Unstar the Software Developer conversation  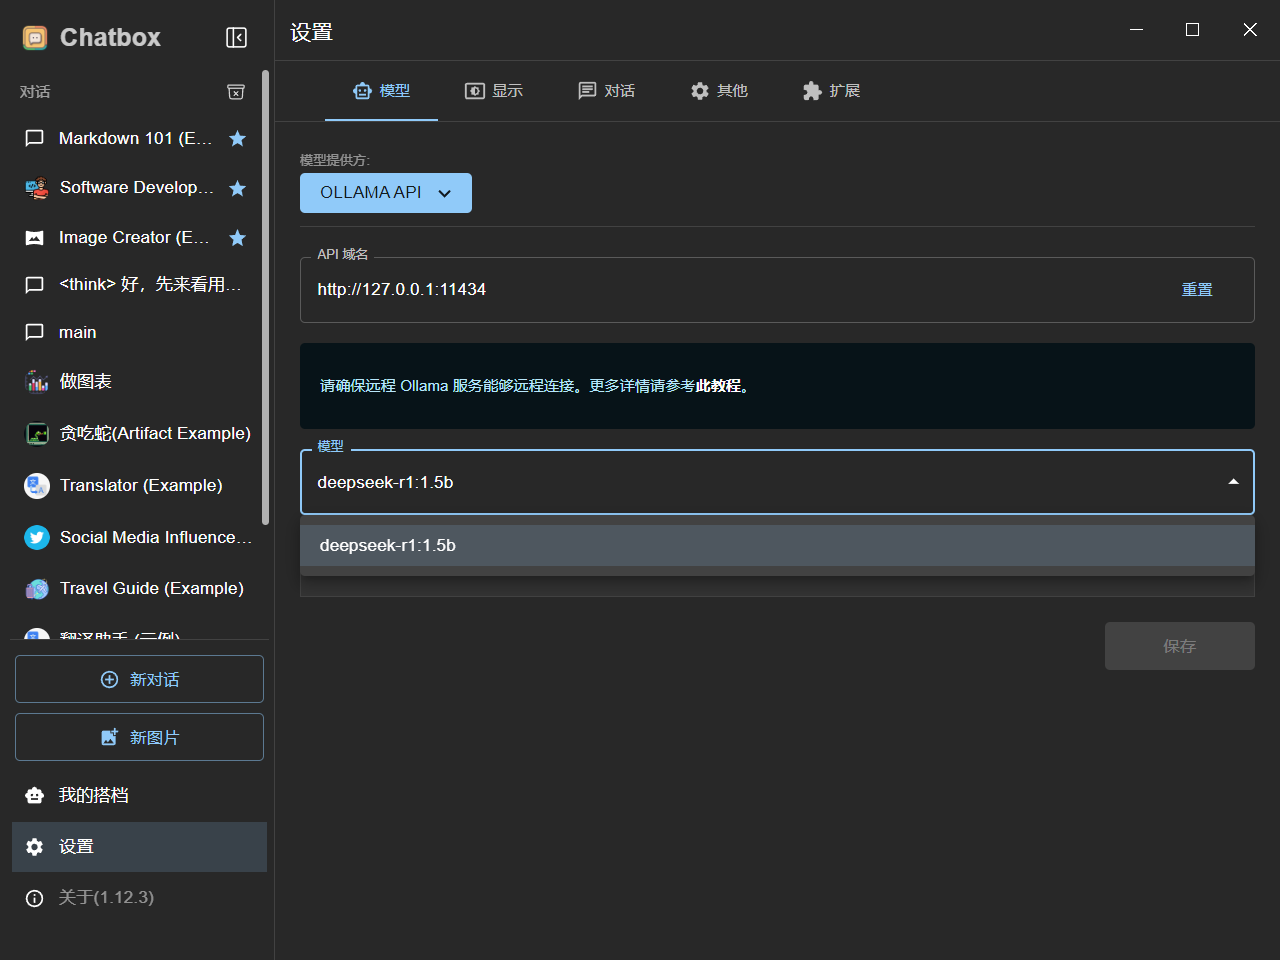(237, 188)
